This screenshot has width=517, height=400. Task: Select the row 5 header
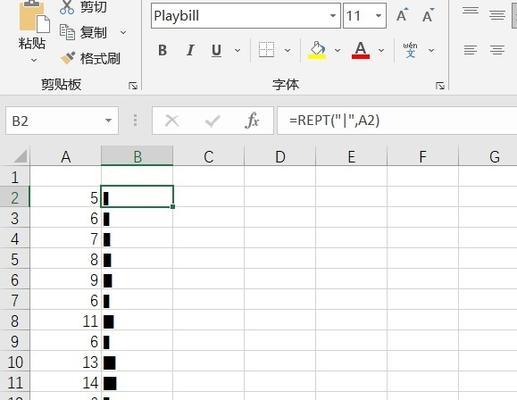[x=15, y=260]
